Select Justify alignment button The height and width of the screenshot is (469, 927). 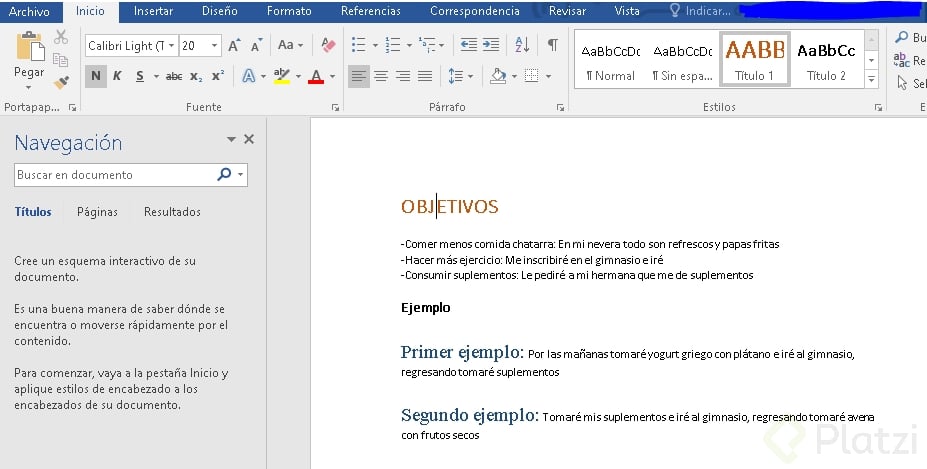click(425, 76)
